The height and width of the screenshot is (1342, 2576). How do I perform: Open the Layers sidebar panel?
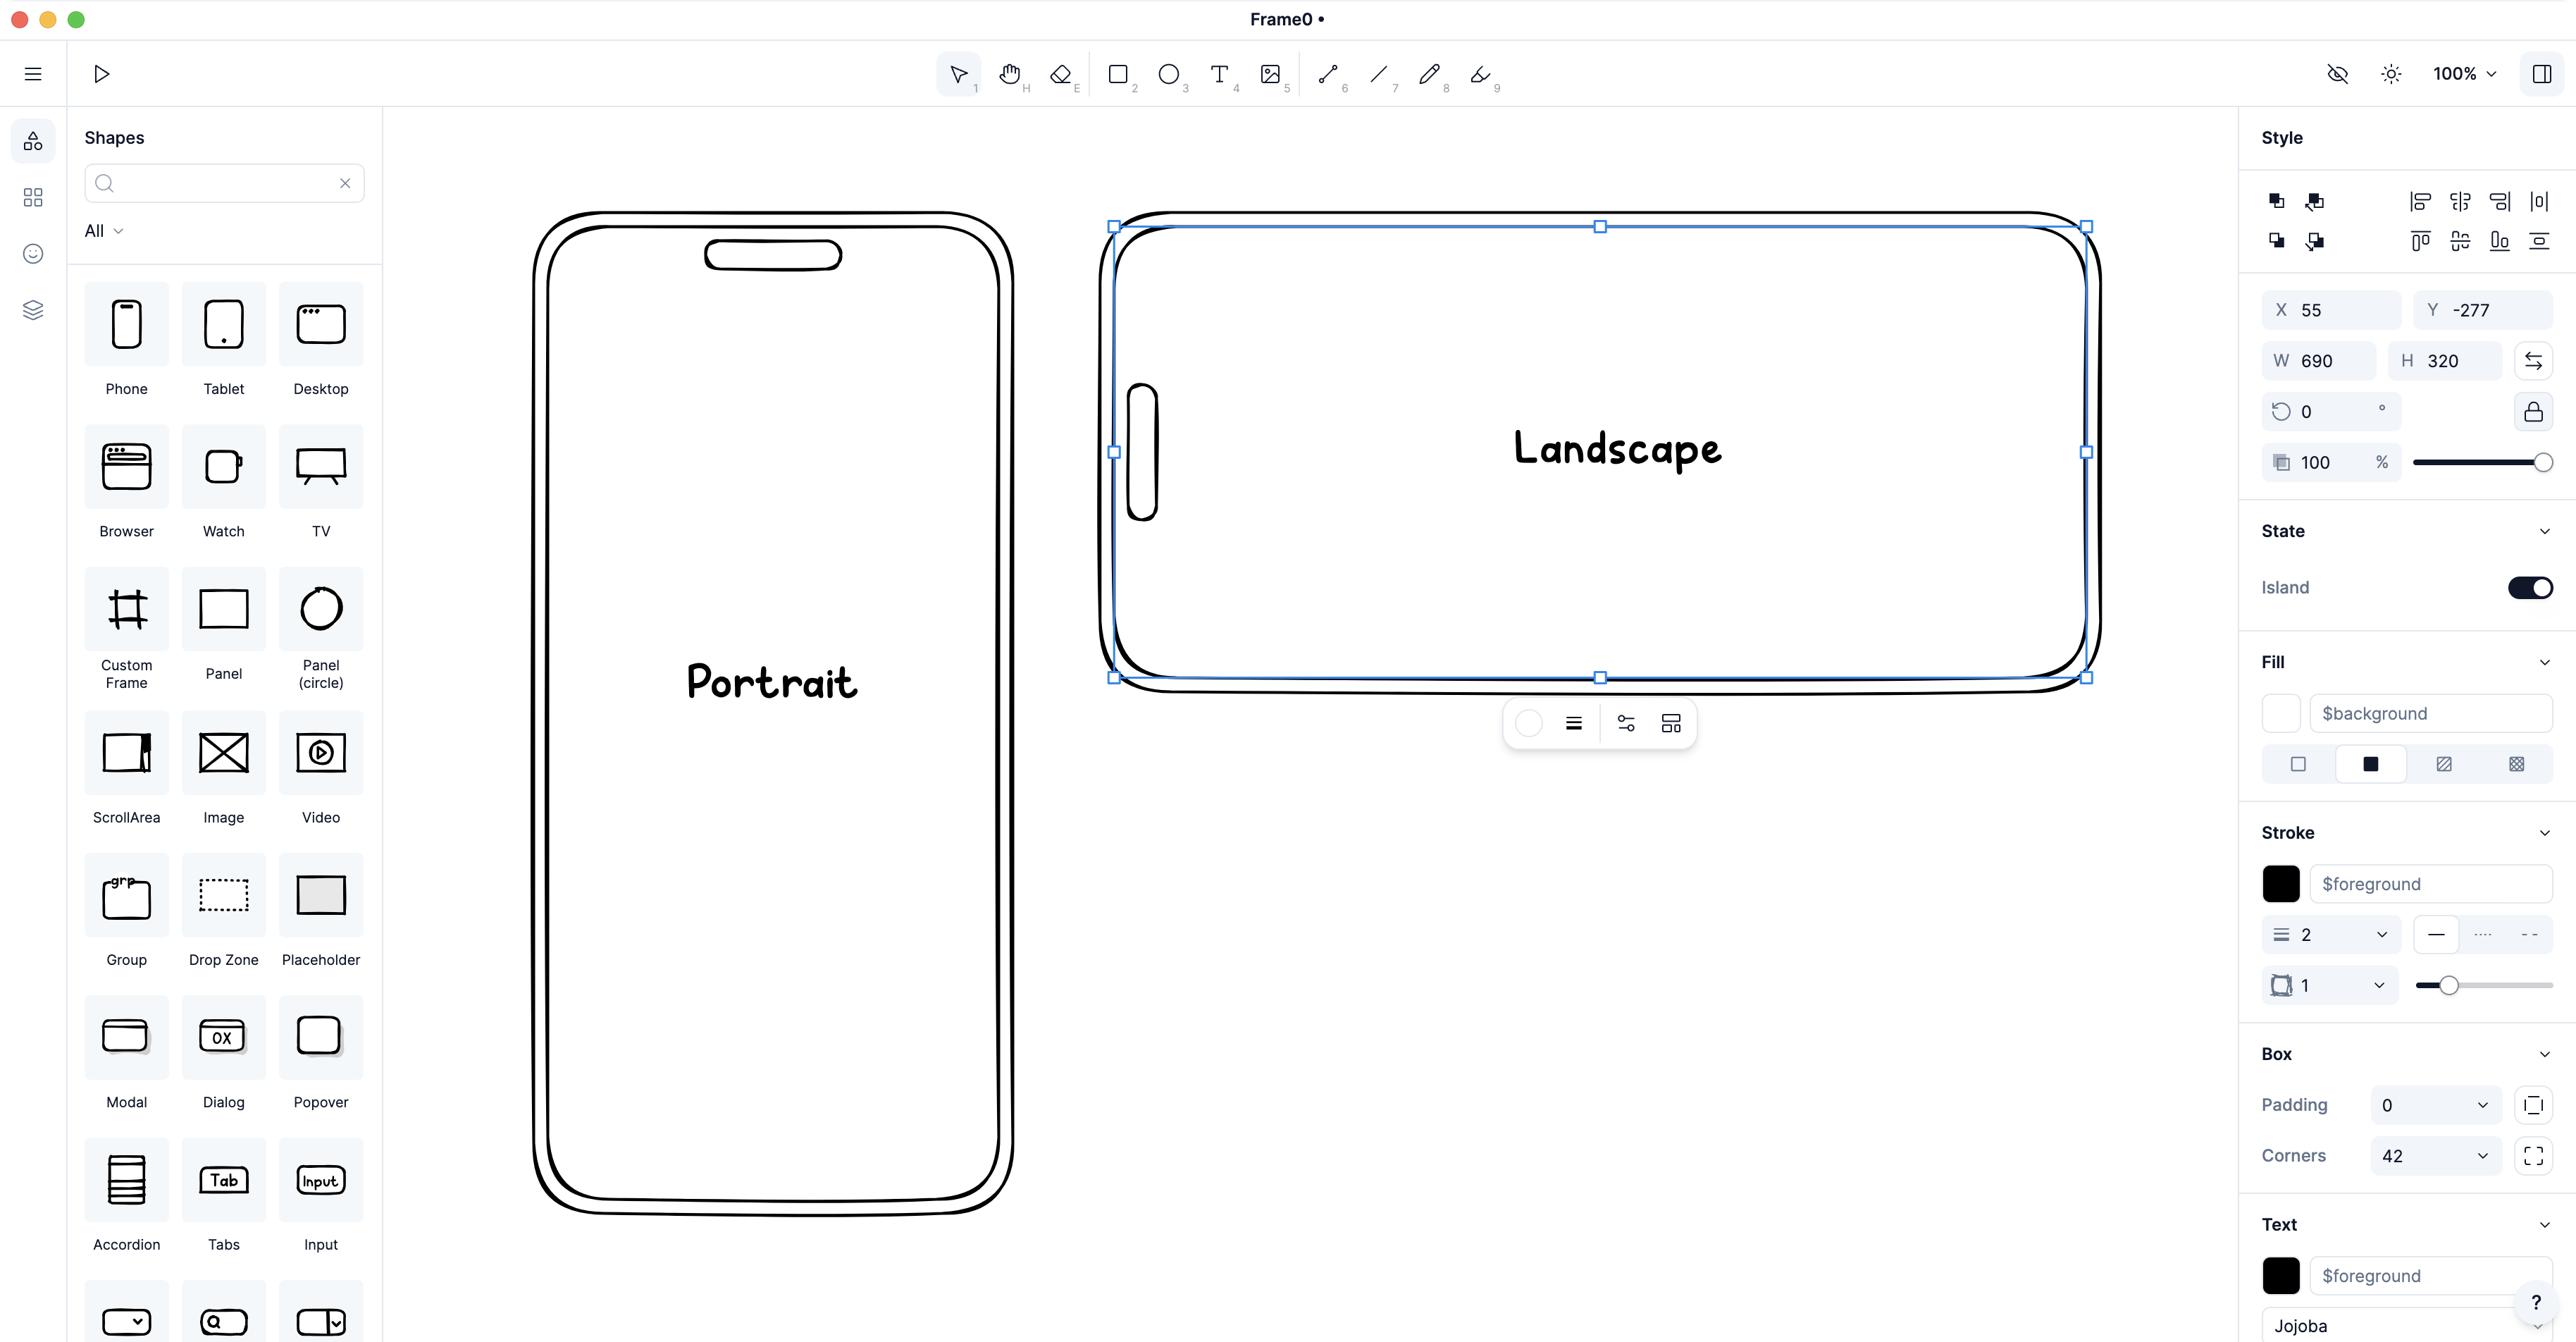tap(33, 310)
